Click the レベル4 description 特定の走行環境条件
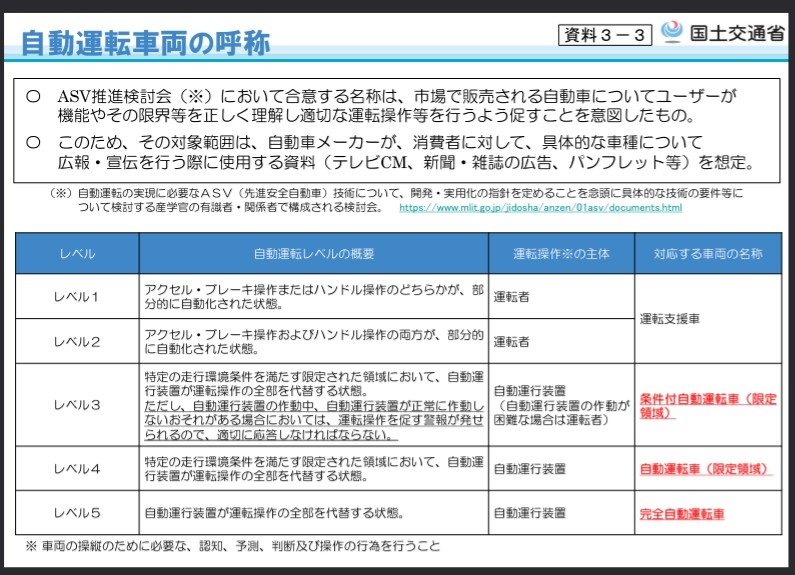This screenshot has width=795, height=575. pos(314,469)
